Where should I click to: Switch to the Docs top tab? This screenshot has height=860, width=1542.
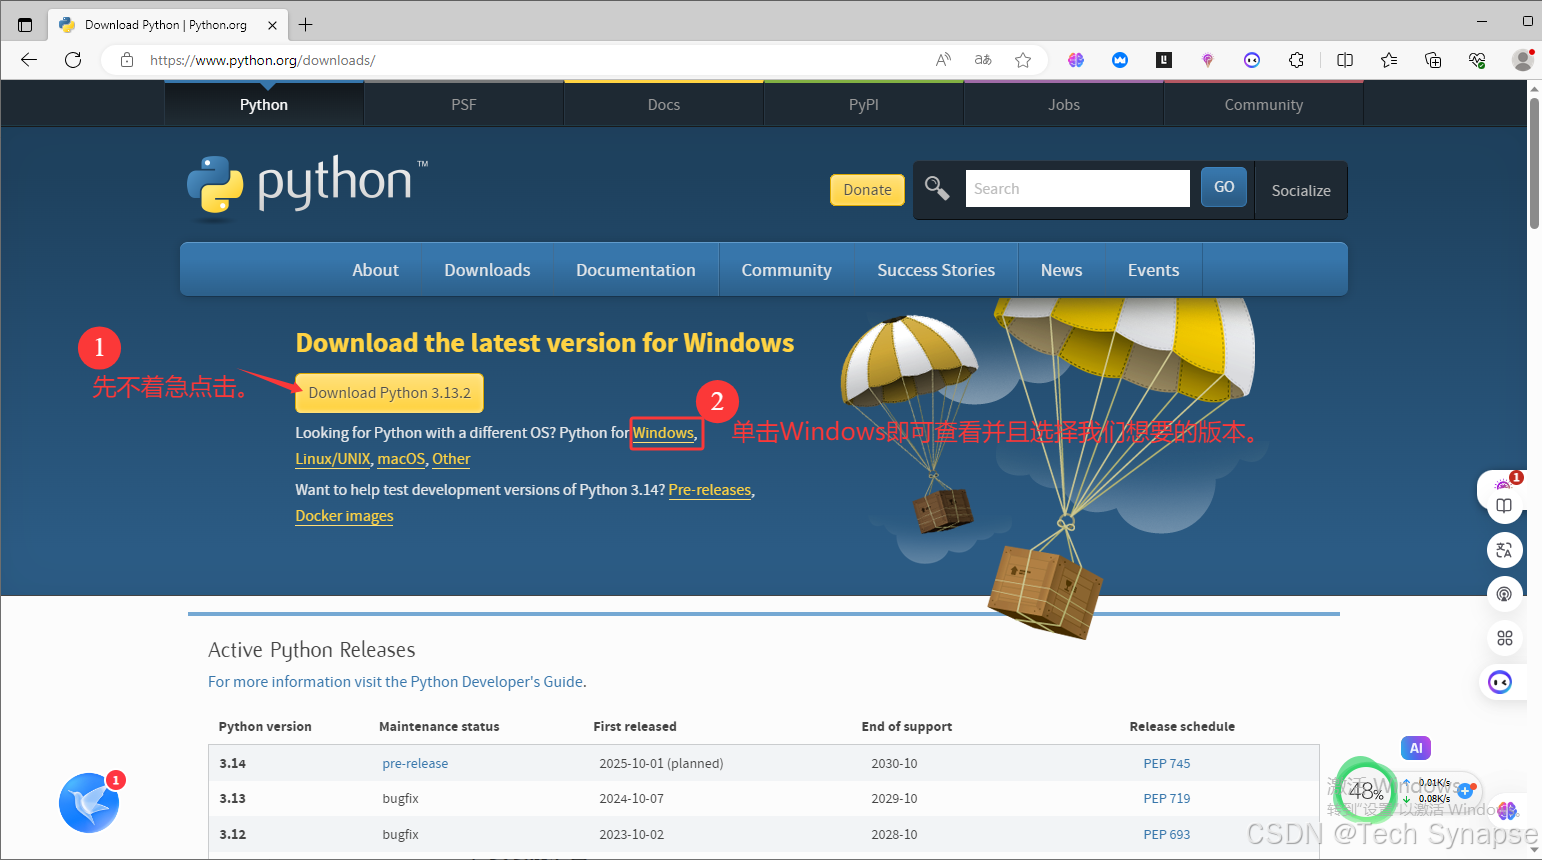click(x=664, y=104)
